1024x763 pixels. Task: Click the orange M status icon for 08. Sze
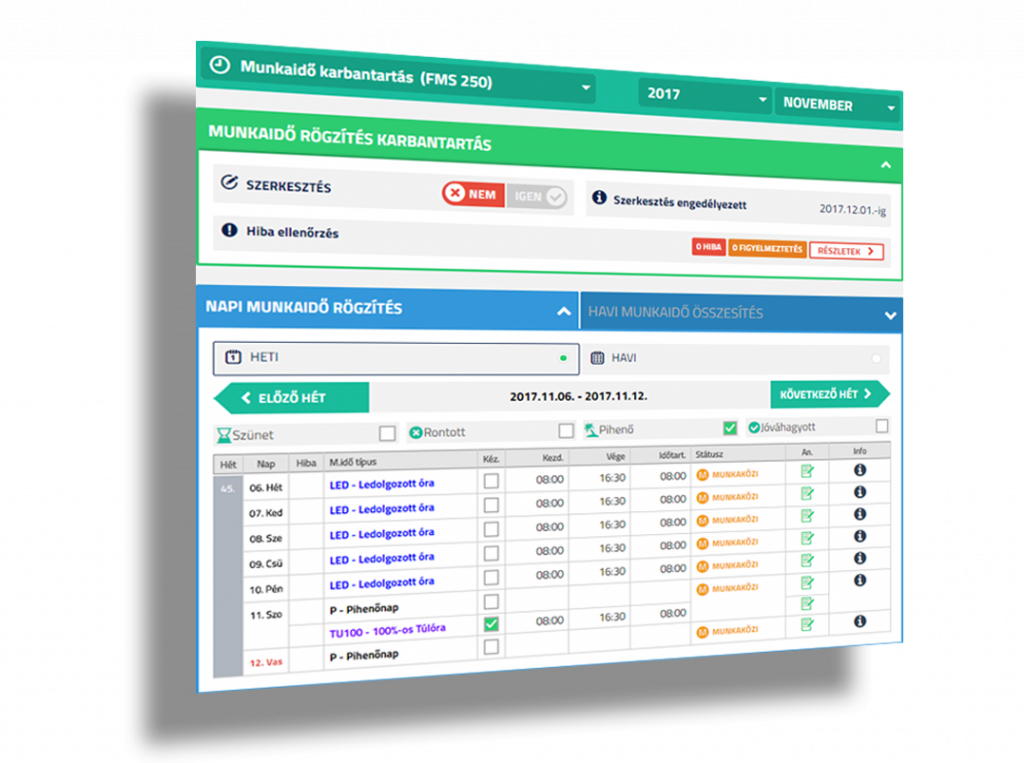tap(702, 521)
